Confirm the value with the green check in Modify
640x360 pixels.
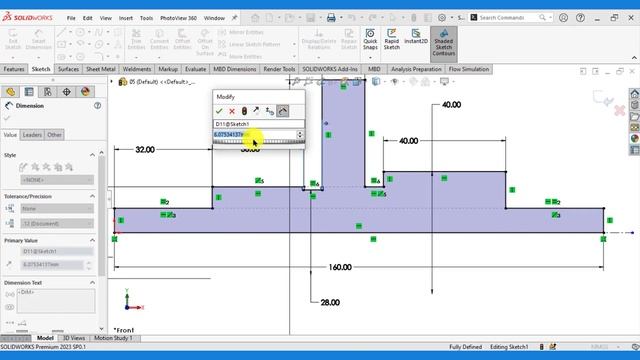(x=219, y=111)
